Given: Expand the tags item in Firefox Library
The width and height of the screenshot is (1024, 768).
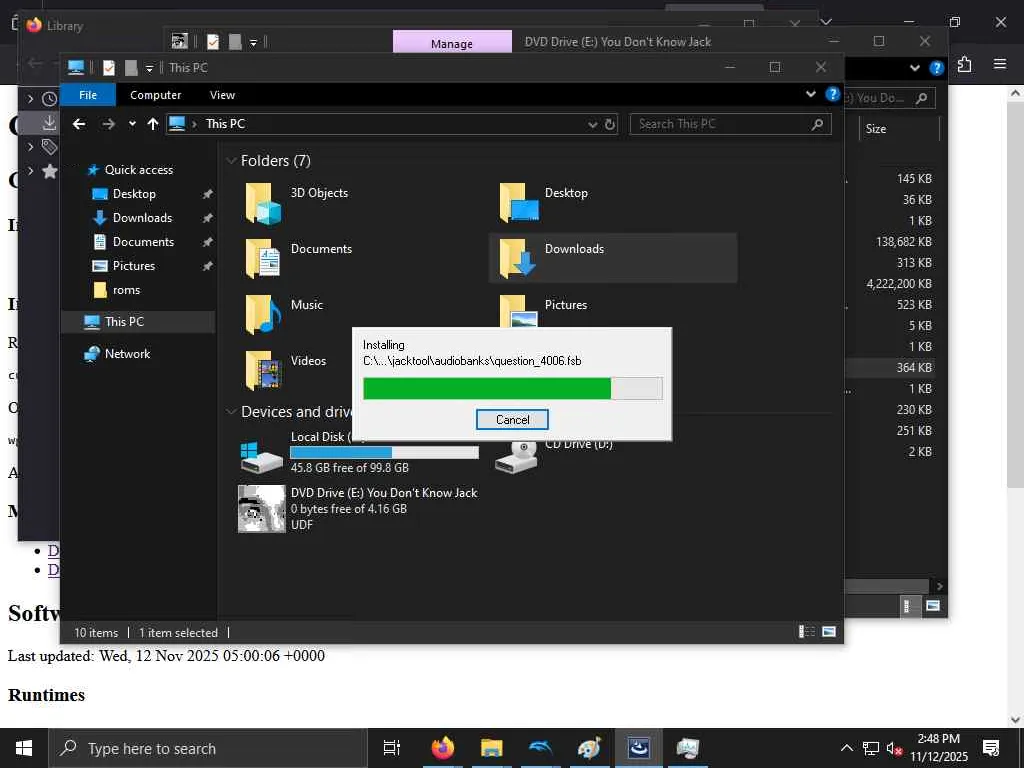Looking at the screenshot, I should click(30, 146).
